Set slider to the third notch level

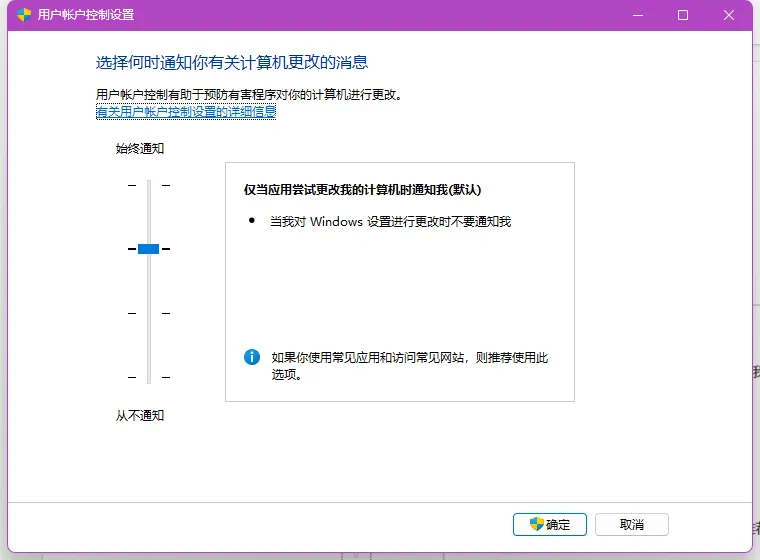[149, 313]
